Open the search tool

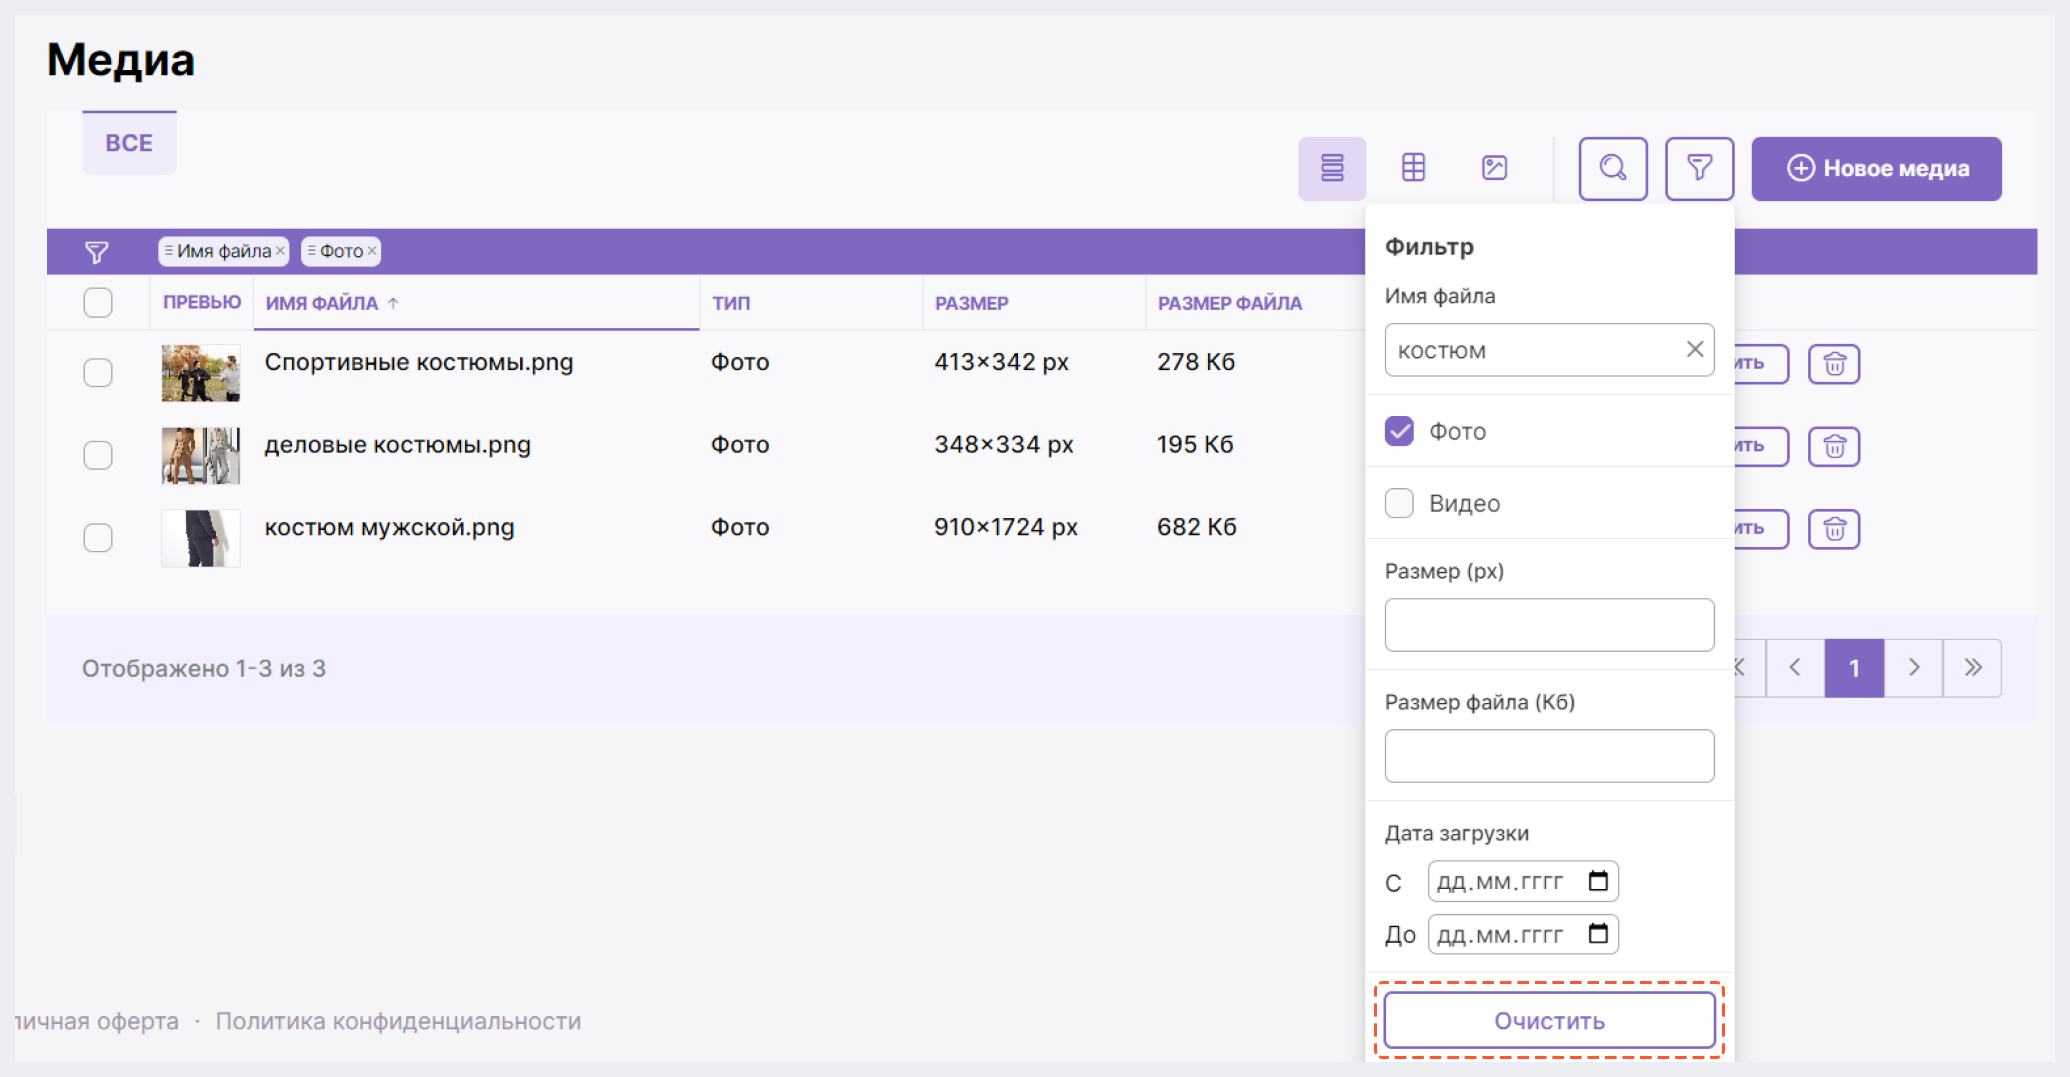1613,168
